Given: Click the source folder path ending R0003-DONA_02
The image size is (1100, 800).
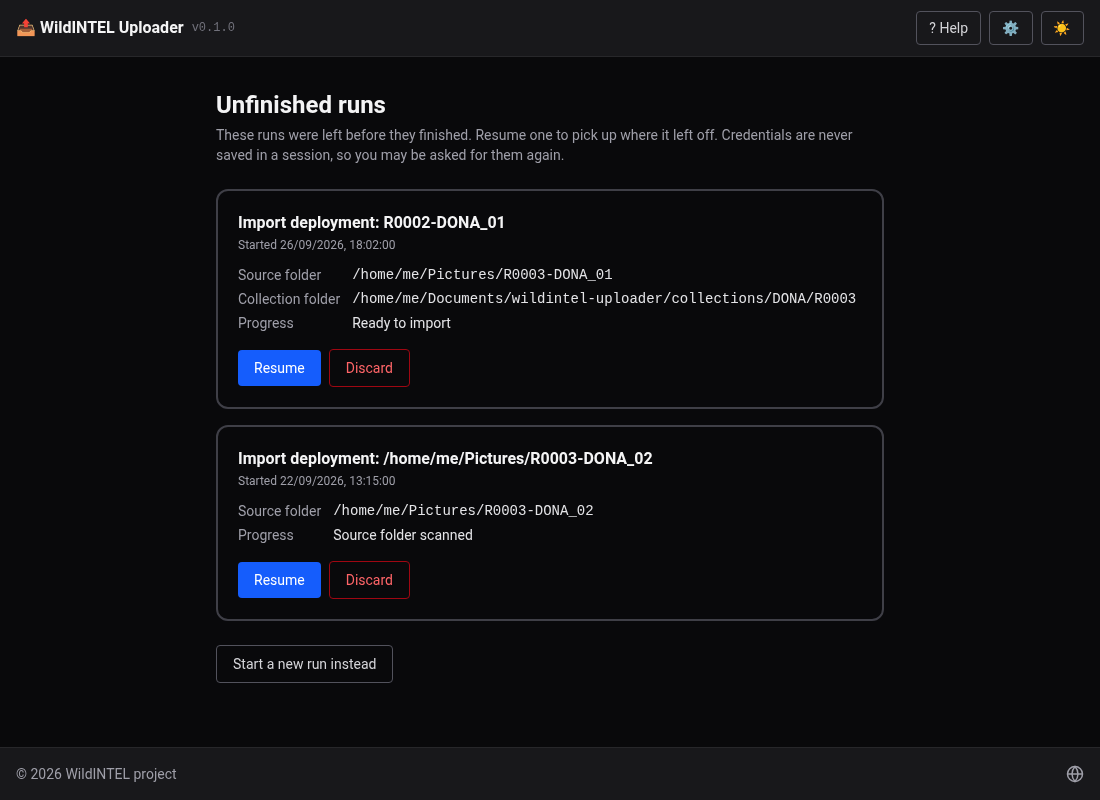Looking at the screenshot, I should point(463,510).
